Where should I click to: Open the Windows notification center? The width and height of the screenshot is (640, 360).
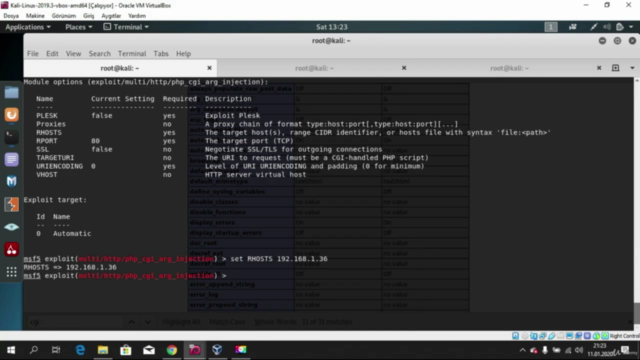coord(625,350)
